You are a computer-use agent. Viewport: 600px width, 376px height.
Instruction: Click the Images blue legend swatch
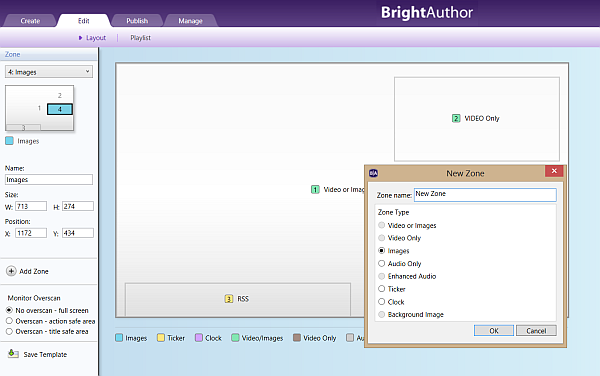click(119, 338)
